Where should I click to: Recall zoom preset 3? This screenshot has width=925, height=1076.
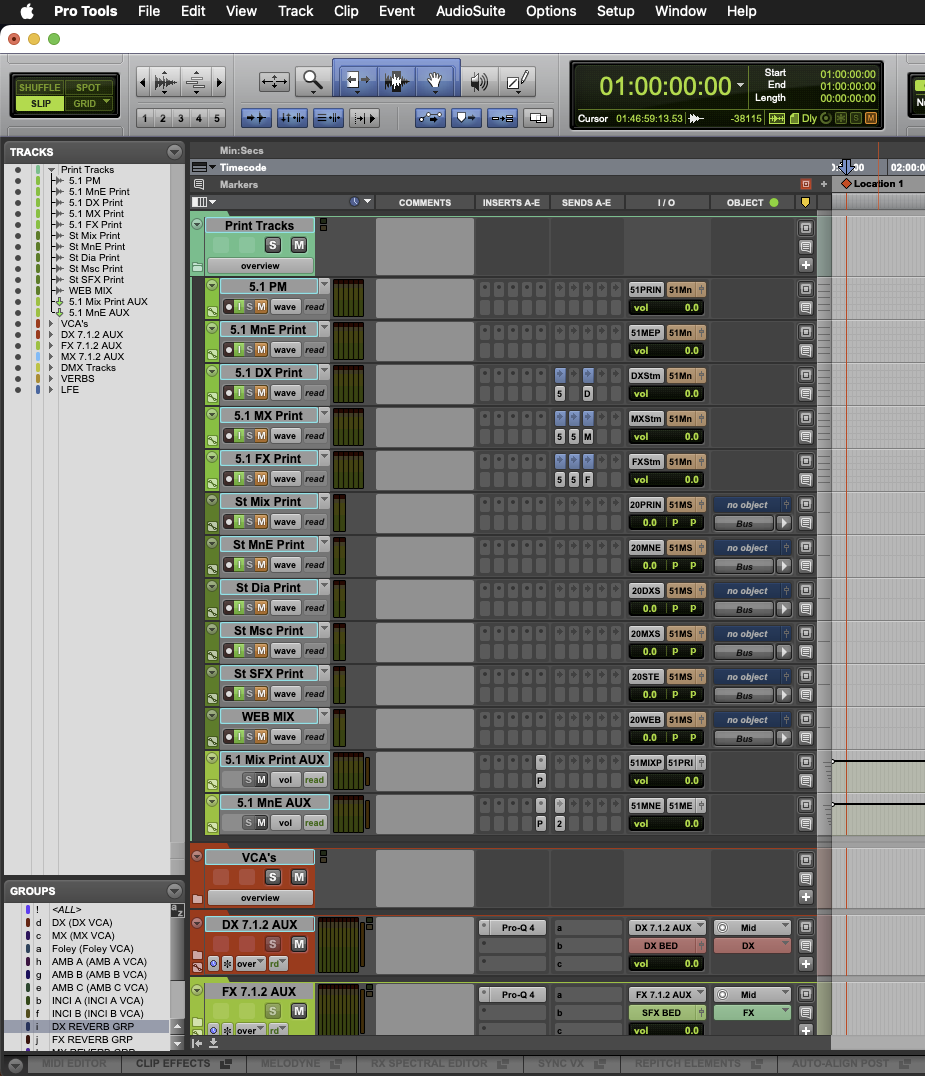(180, 118)
